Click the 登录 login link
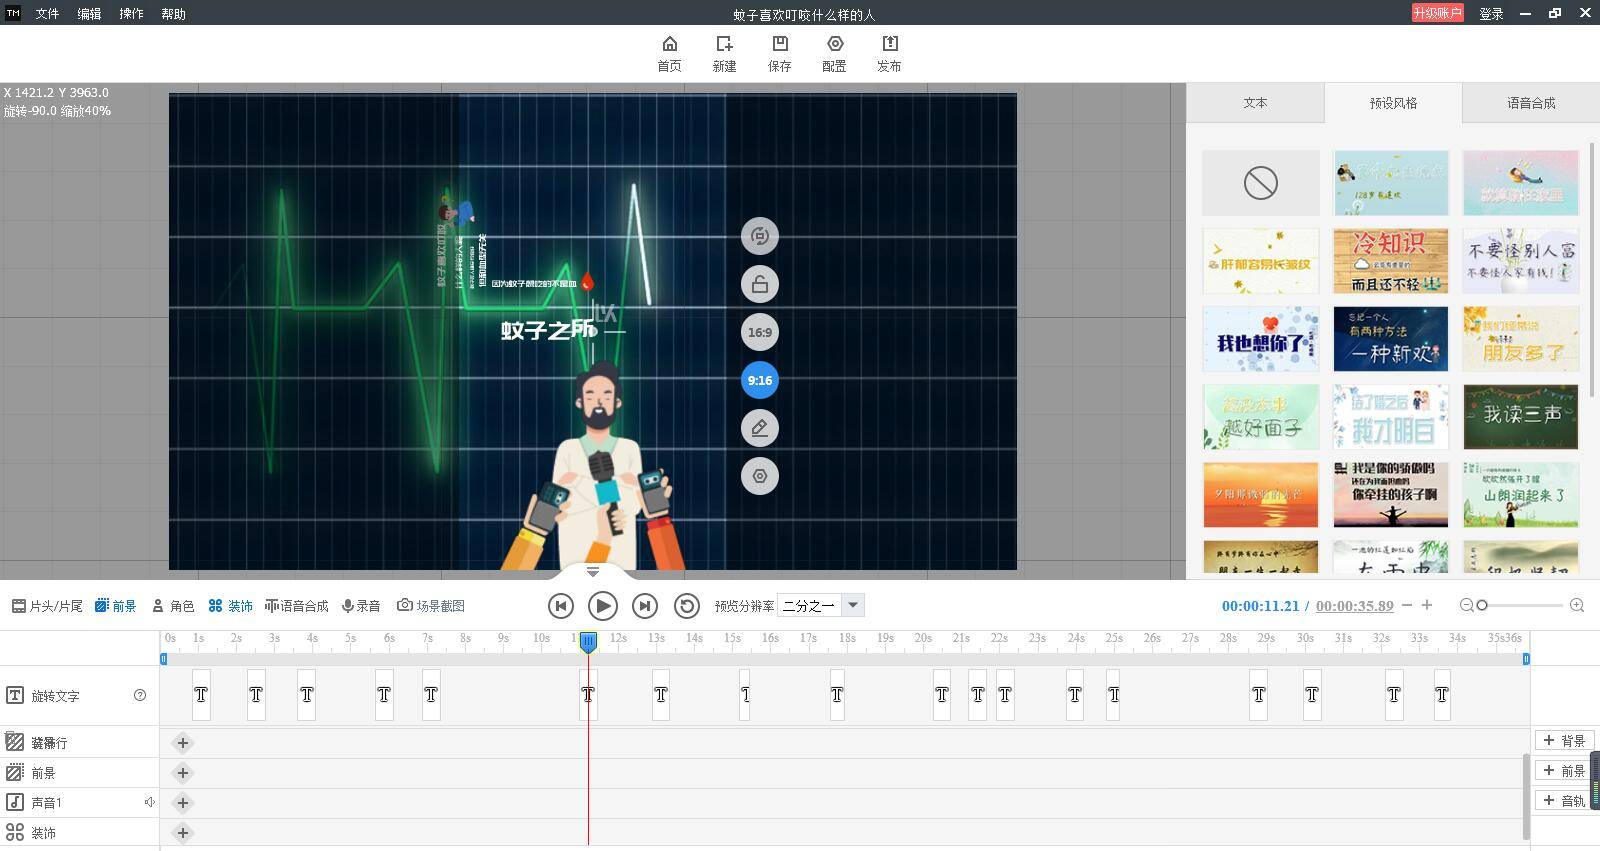 coord(1491,14)
